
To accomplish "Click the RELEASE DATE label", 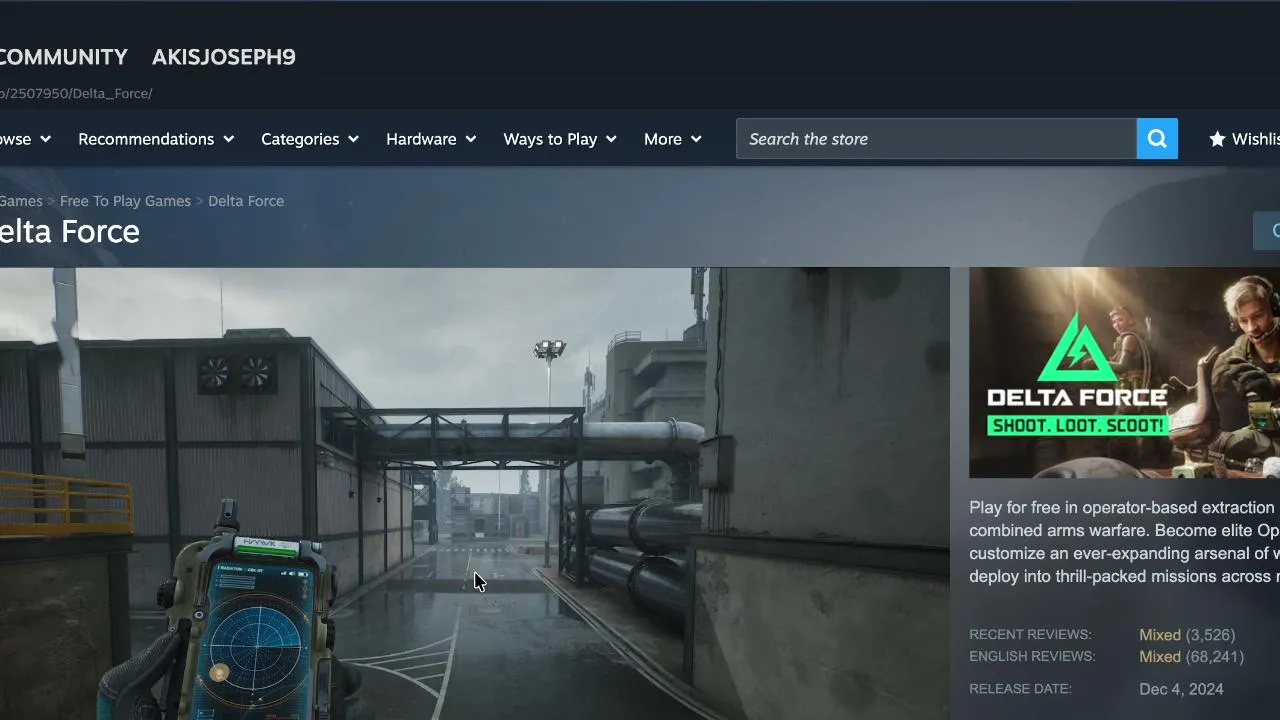I will [x=1020, y=689].
